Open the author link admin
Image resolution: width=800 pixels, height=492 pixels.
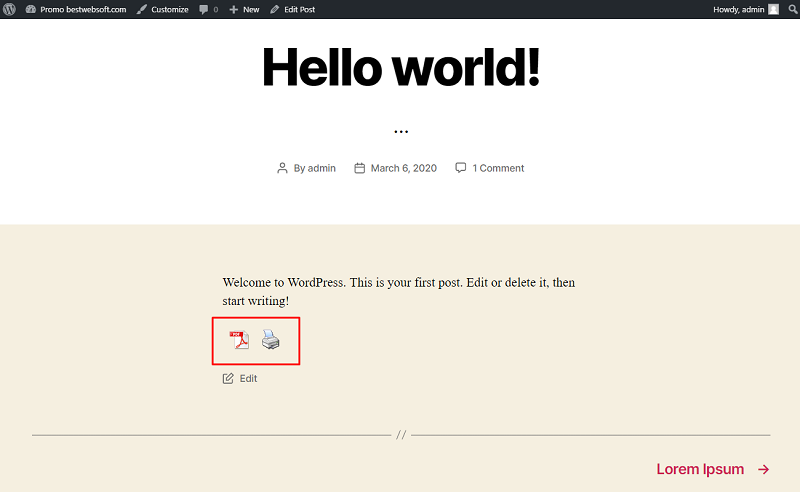point(321,168)
